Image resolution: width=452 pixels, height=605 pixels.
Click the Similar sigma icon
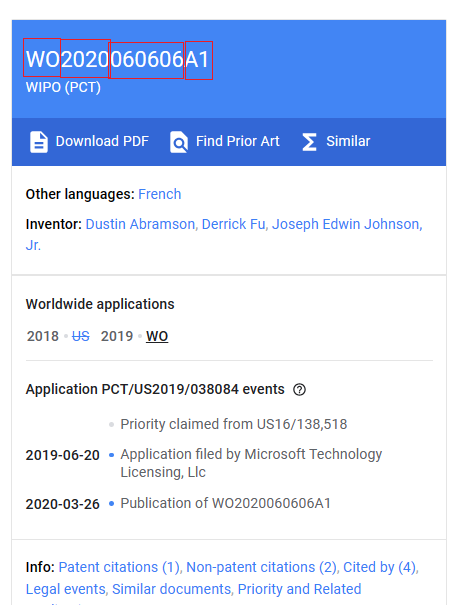(x=309, y=142)
